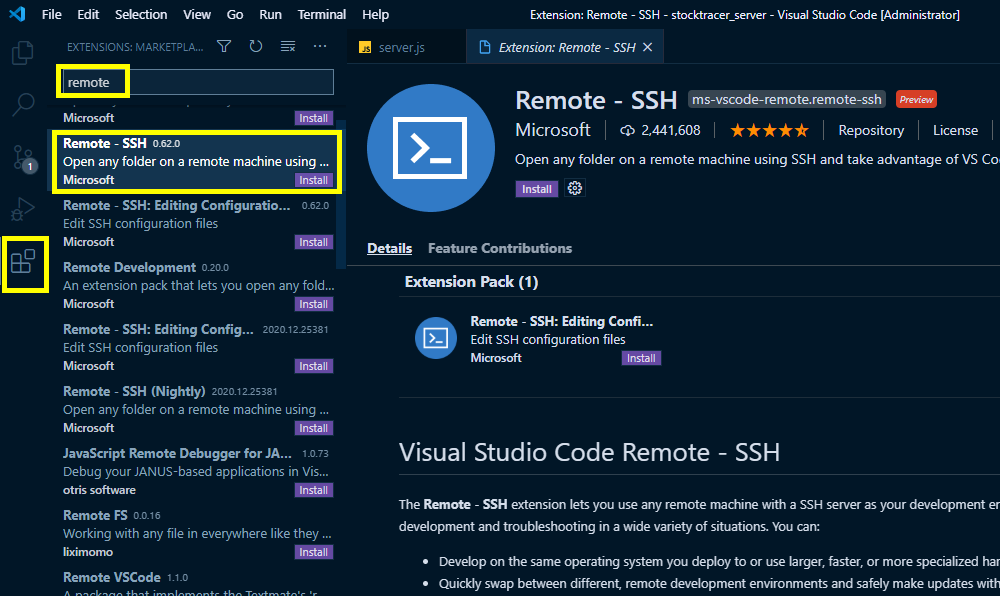Click the EXTENSIONS: MARKETPLACE panel title
The height and width of the screenshot is (596, 1000).
(x=135, y=47)
